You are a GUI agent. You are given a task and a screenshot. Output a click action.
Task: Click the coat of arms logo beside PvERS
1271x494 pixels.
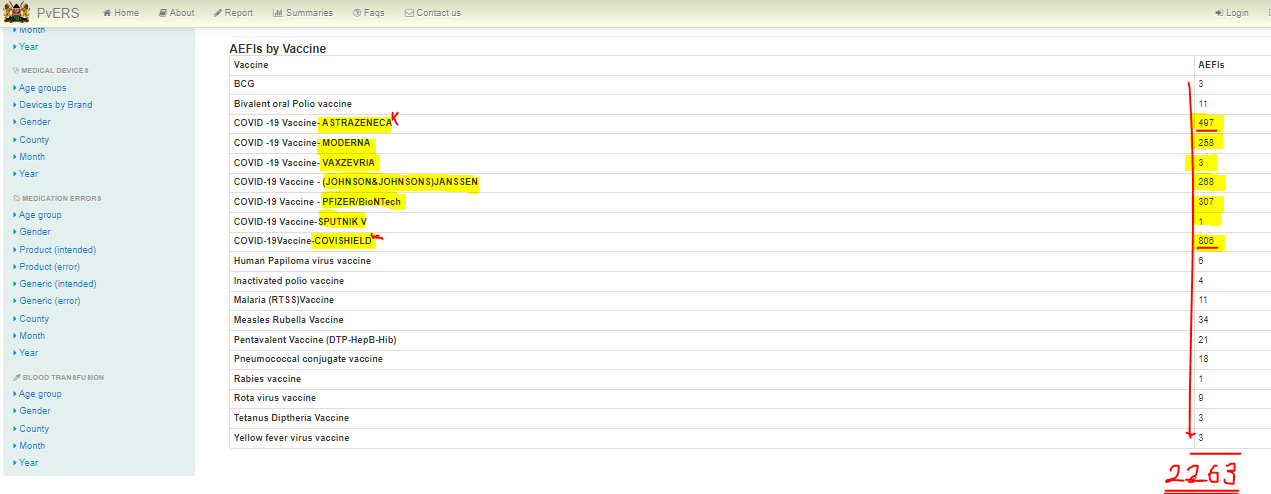tap(15, 12)
